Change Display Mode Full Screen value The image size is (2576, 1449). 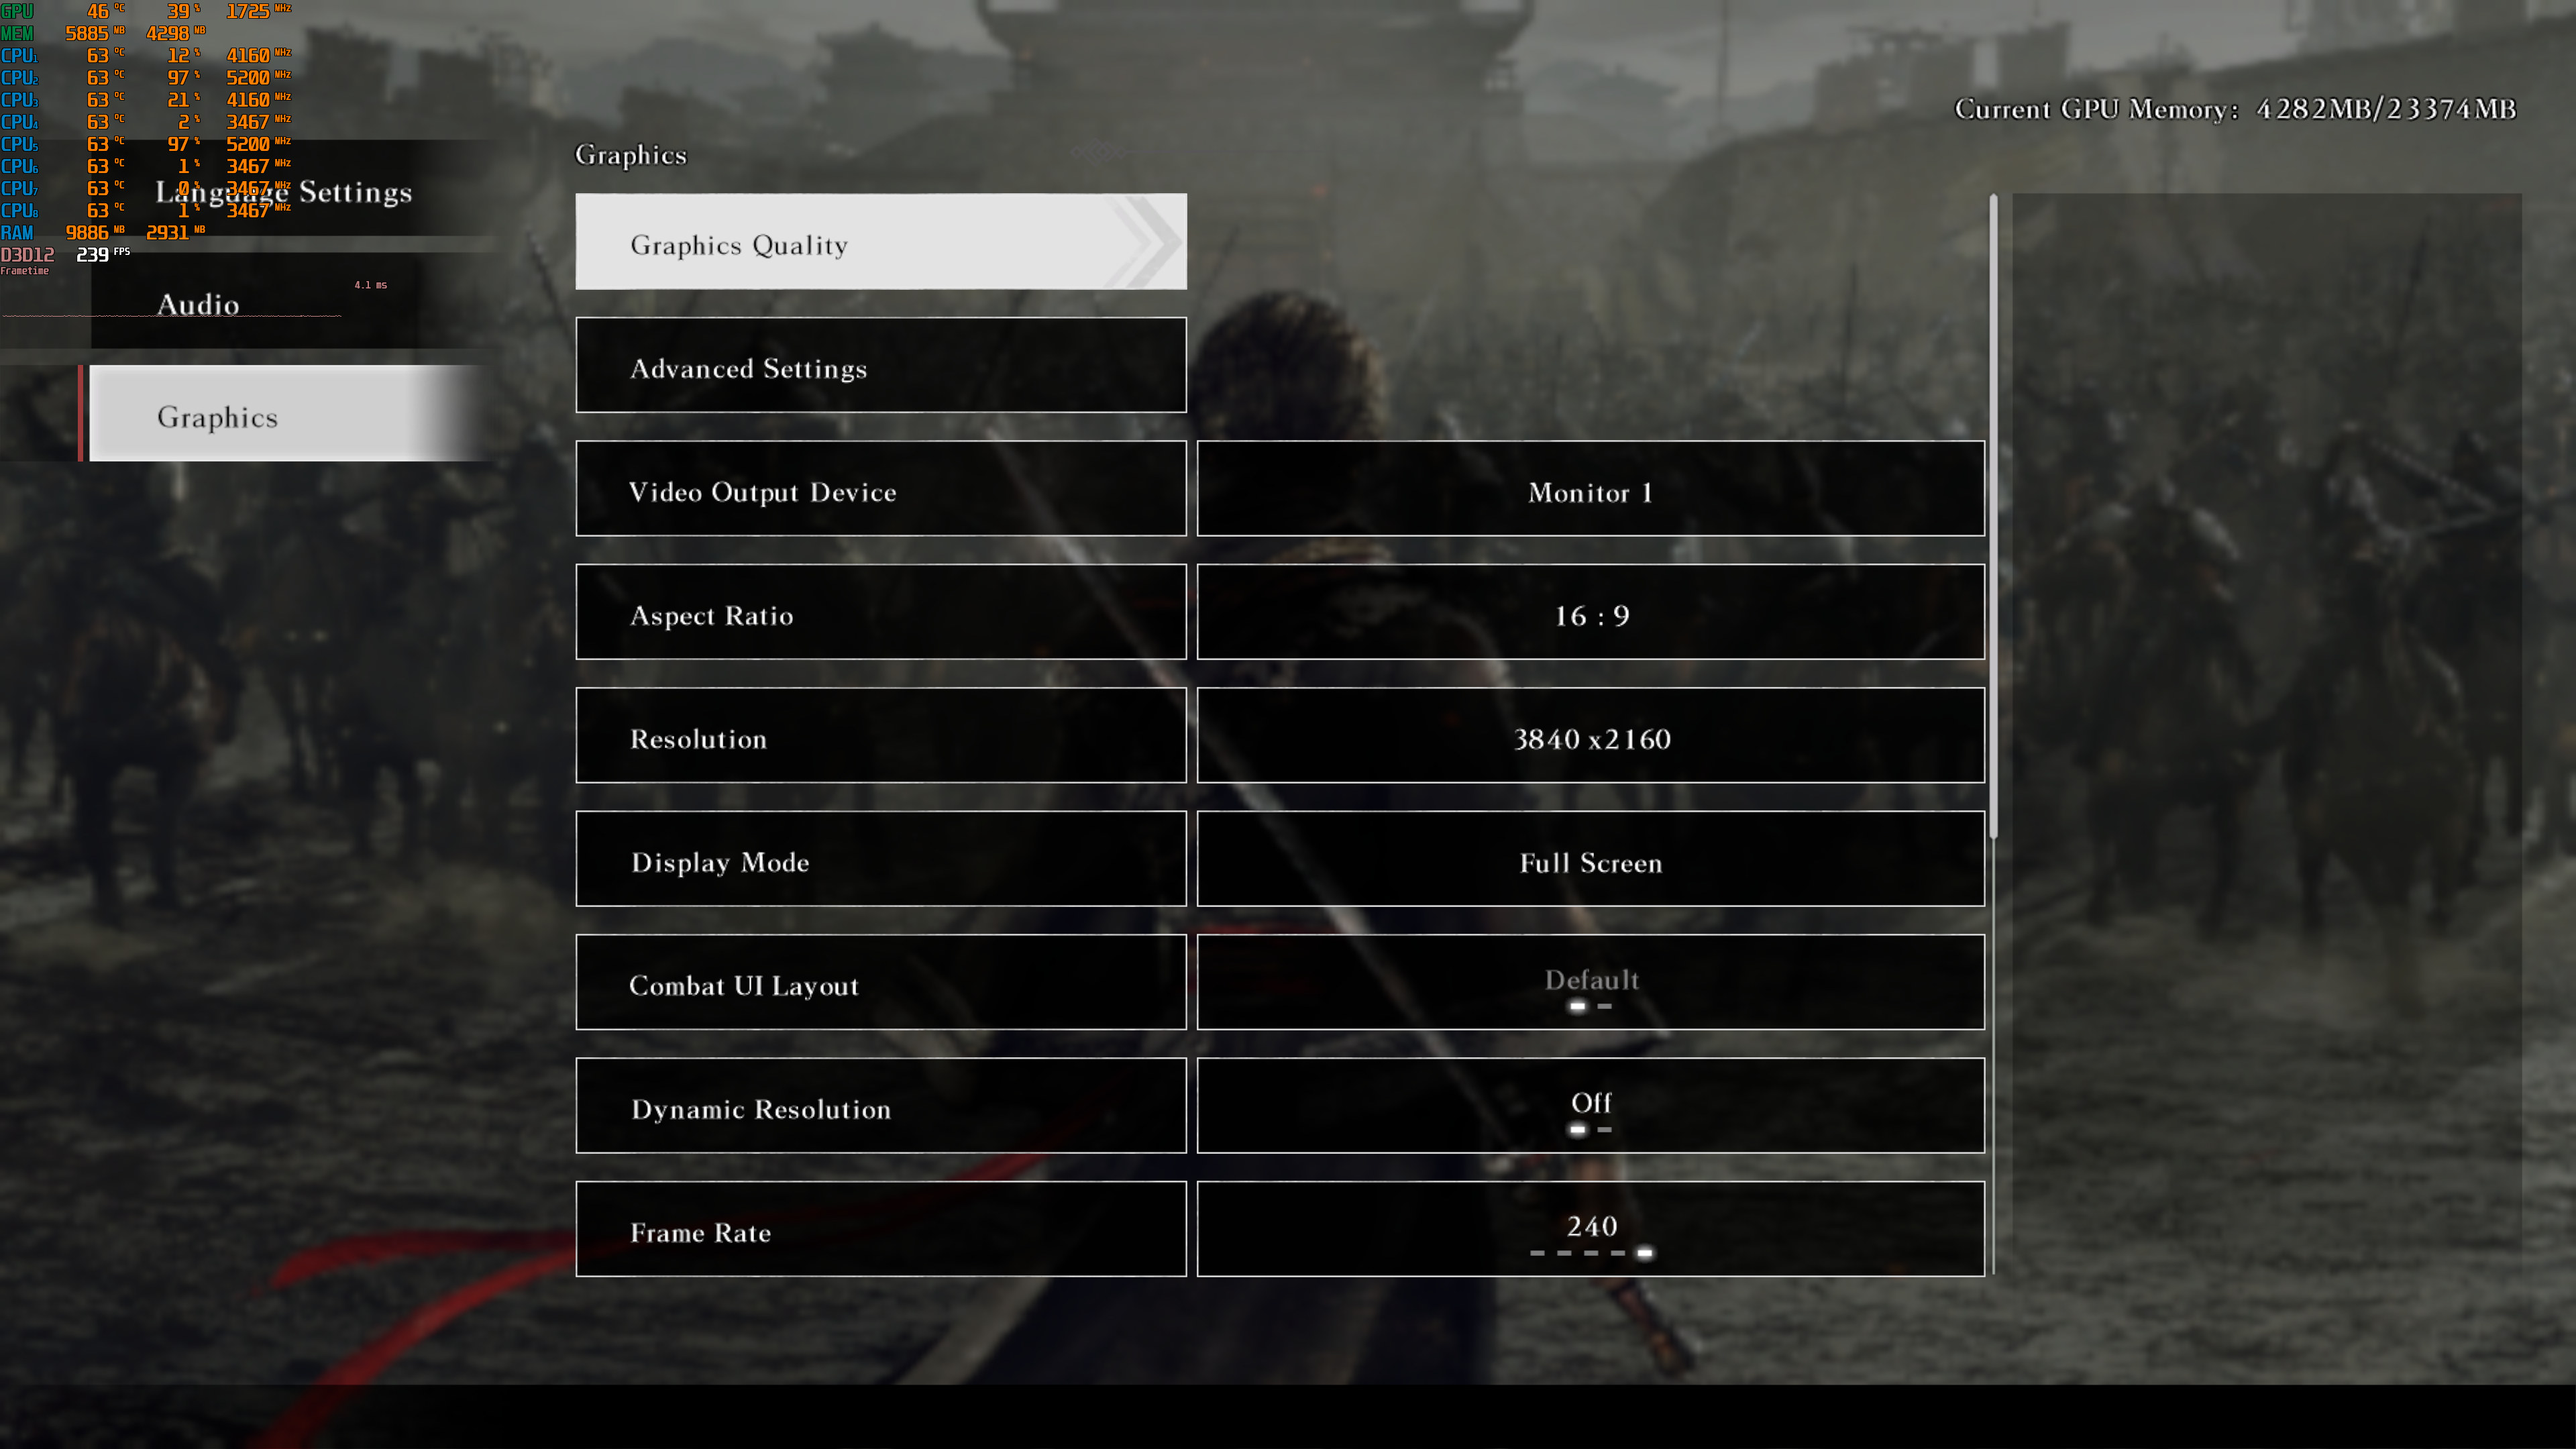[x=1590, y=859]
